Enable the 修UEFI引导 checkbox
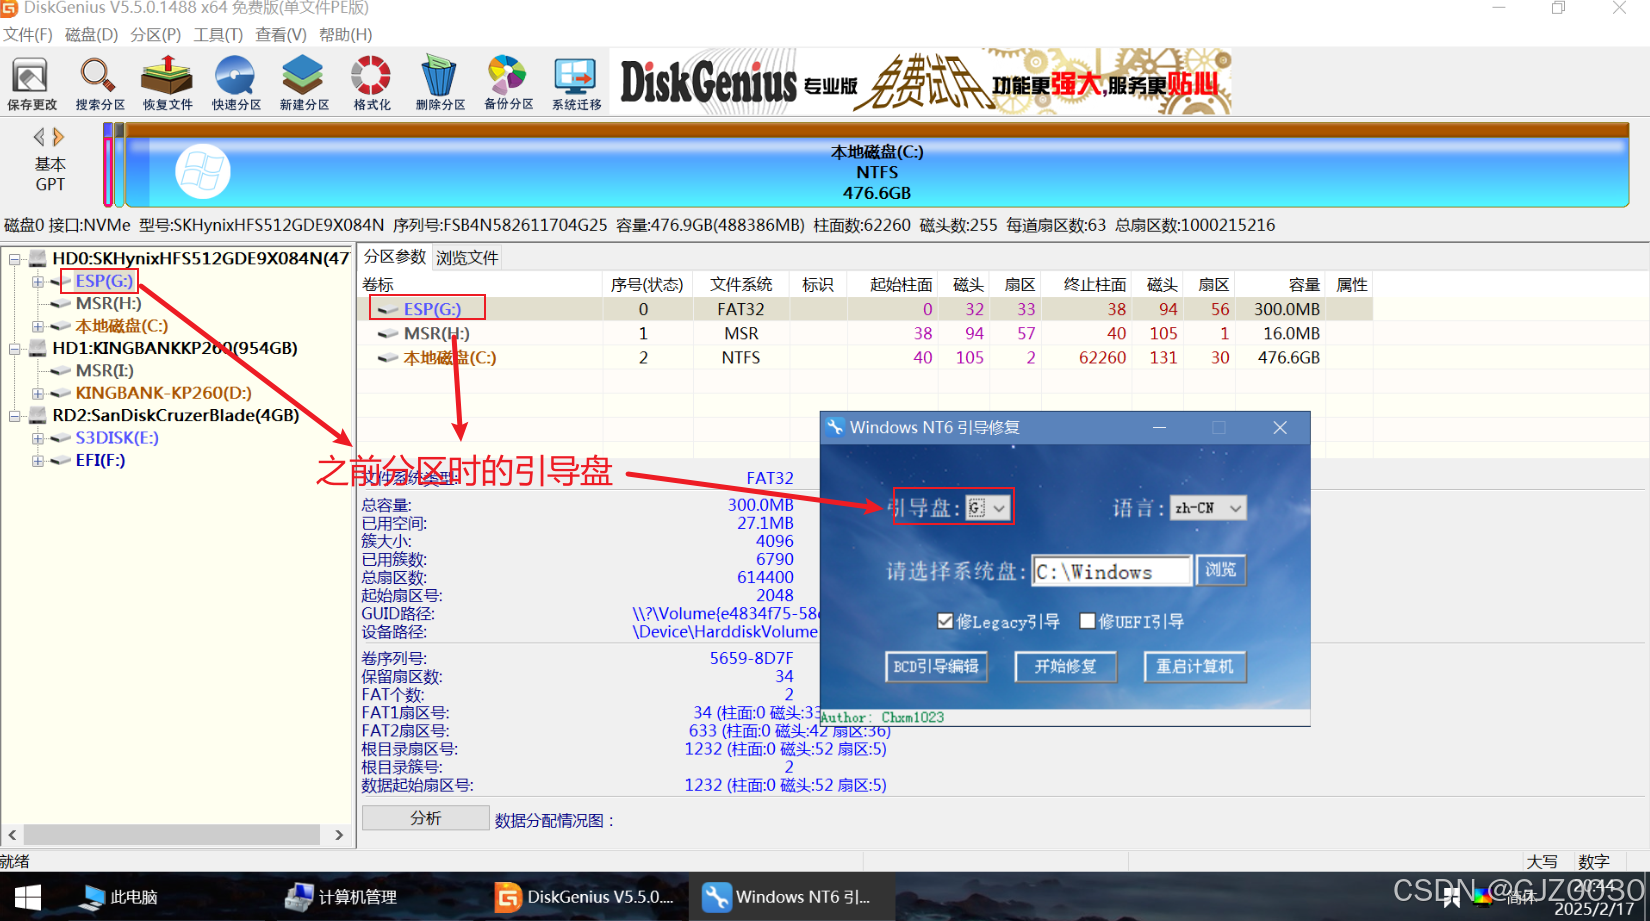Viewport: 1650px width, 921px height. 1088,621
